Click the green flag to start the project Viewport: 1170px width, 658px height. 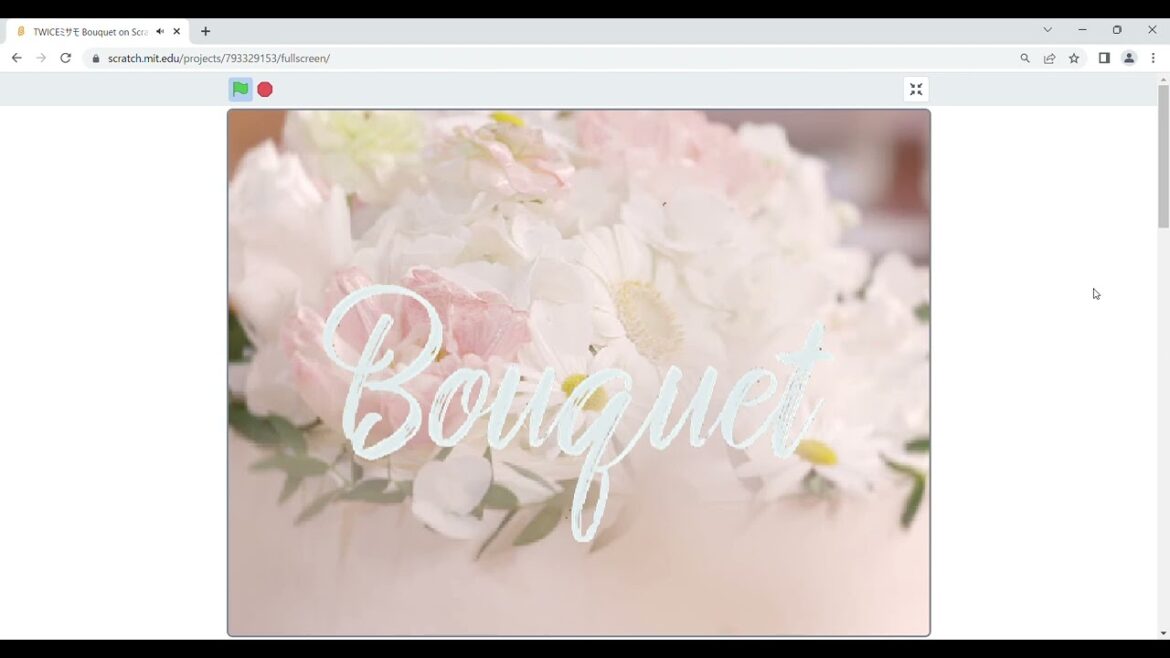click(240, 90)
